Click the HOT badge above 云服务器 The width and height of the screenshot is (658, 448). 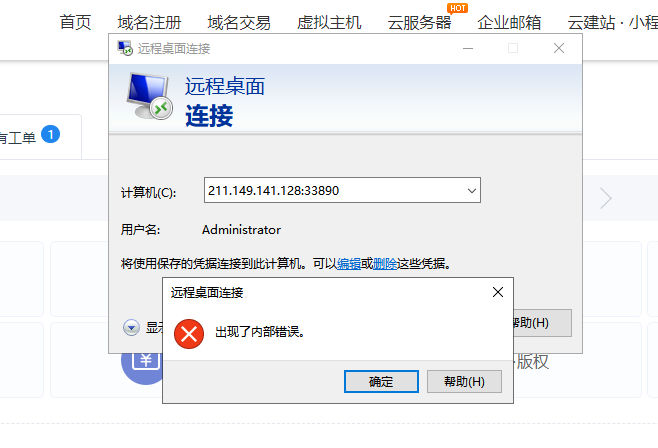(x=457, y=8)
